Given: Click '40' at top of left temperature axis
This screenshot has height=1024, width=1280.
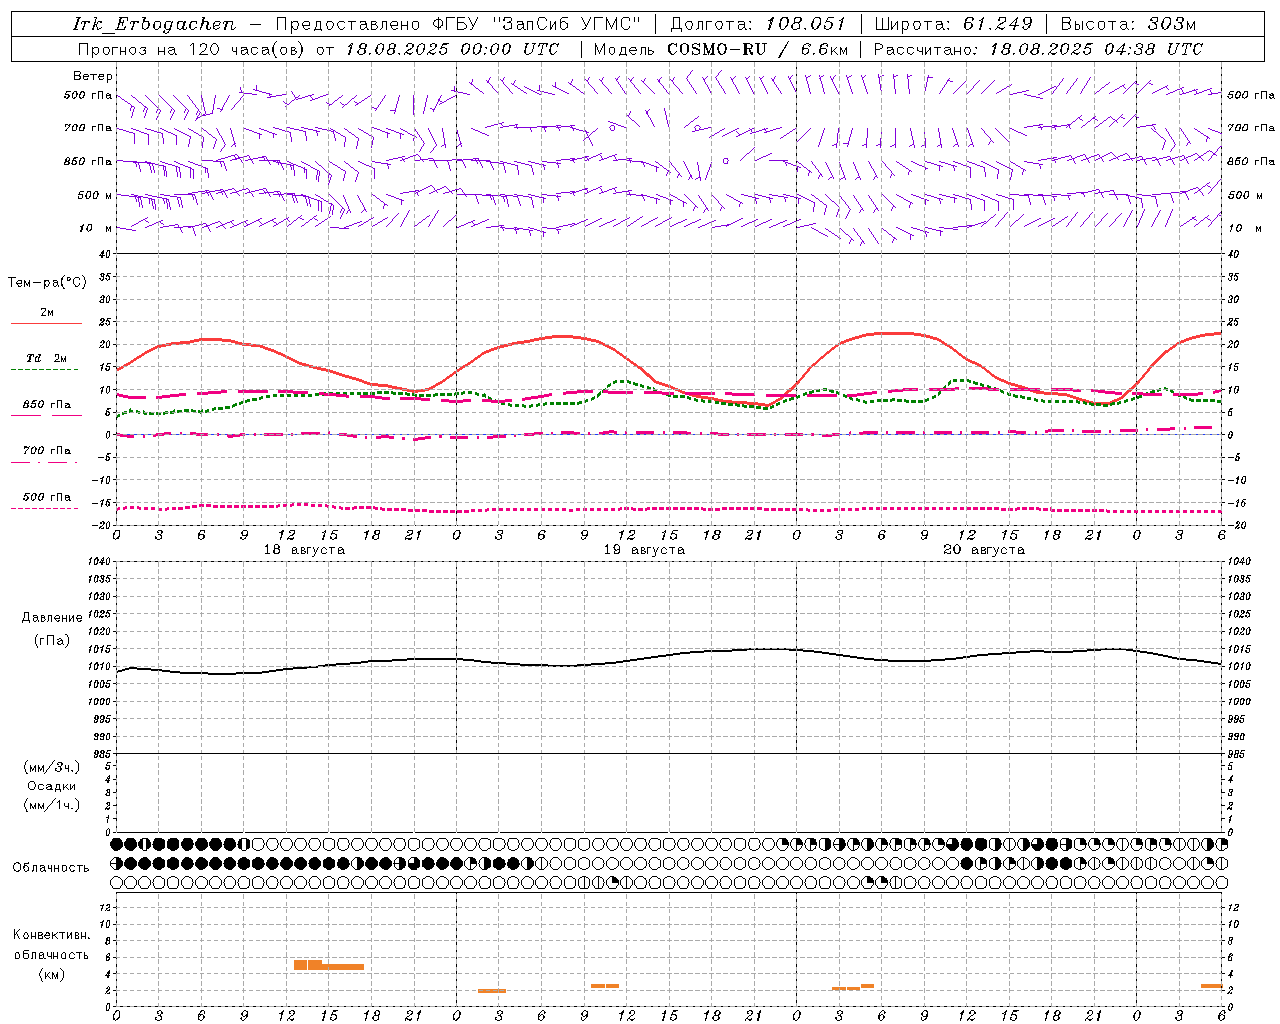Looking at the screenshot, I should [x=104, y=254].
